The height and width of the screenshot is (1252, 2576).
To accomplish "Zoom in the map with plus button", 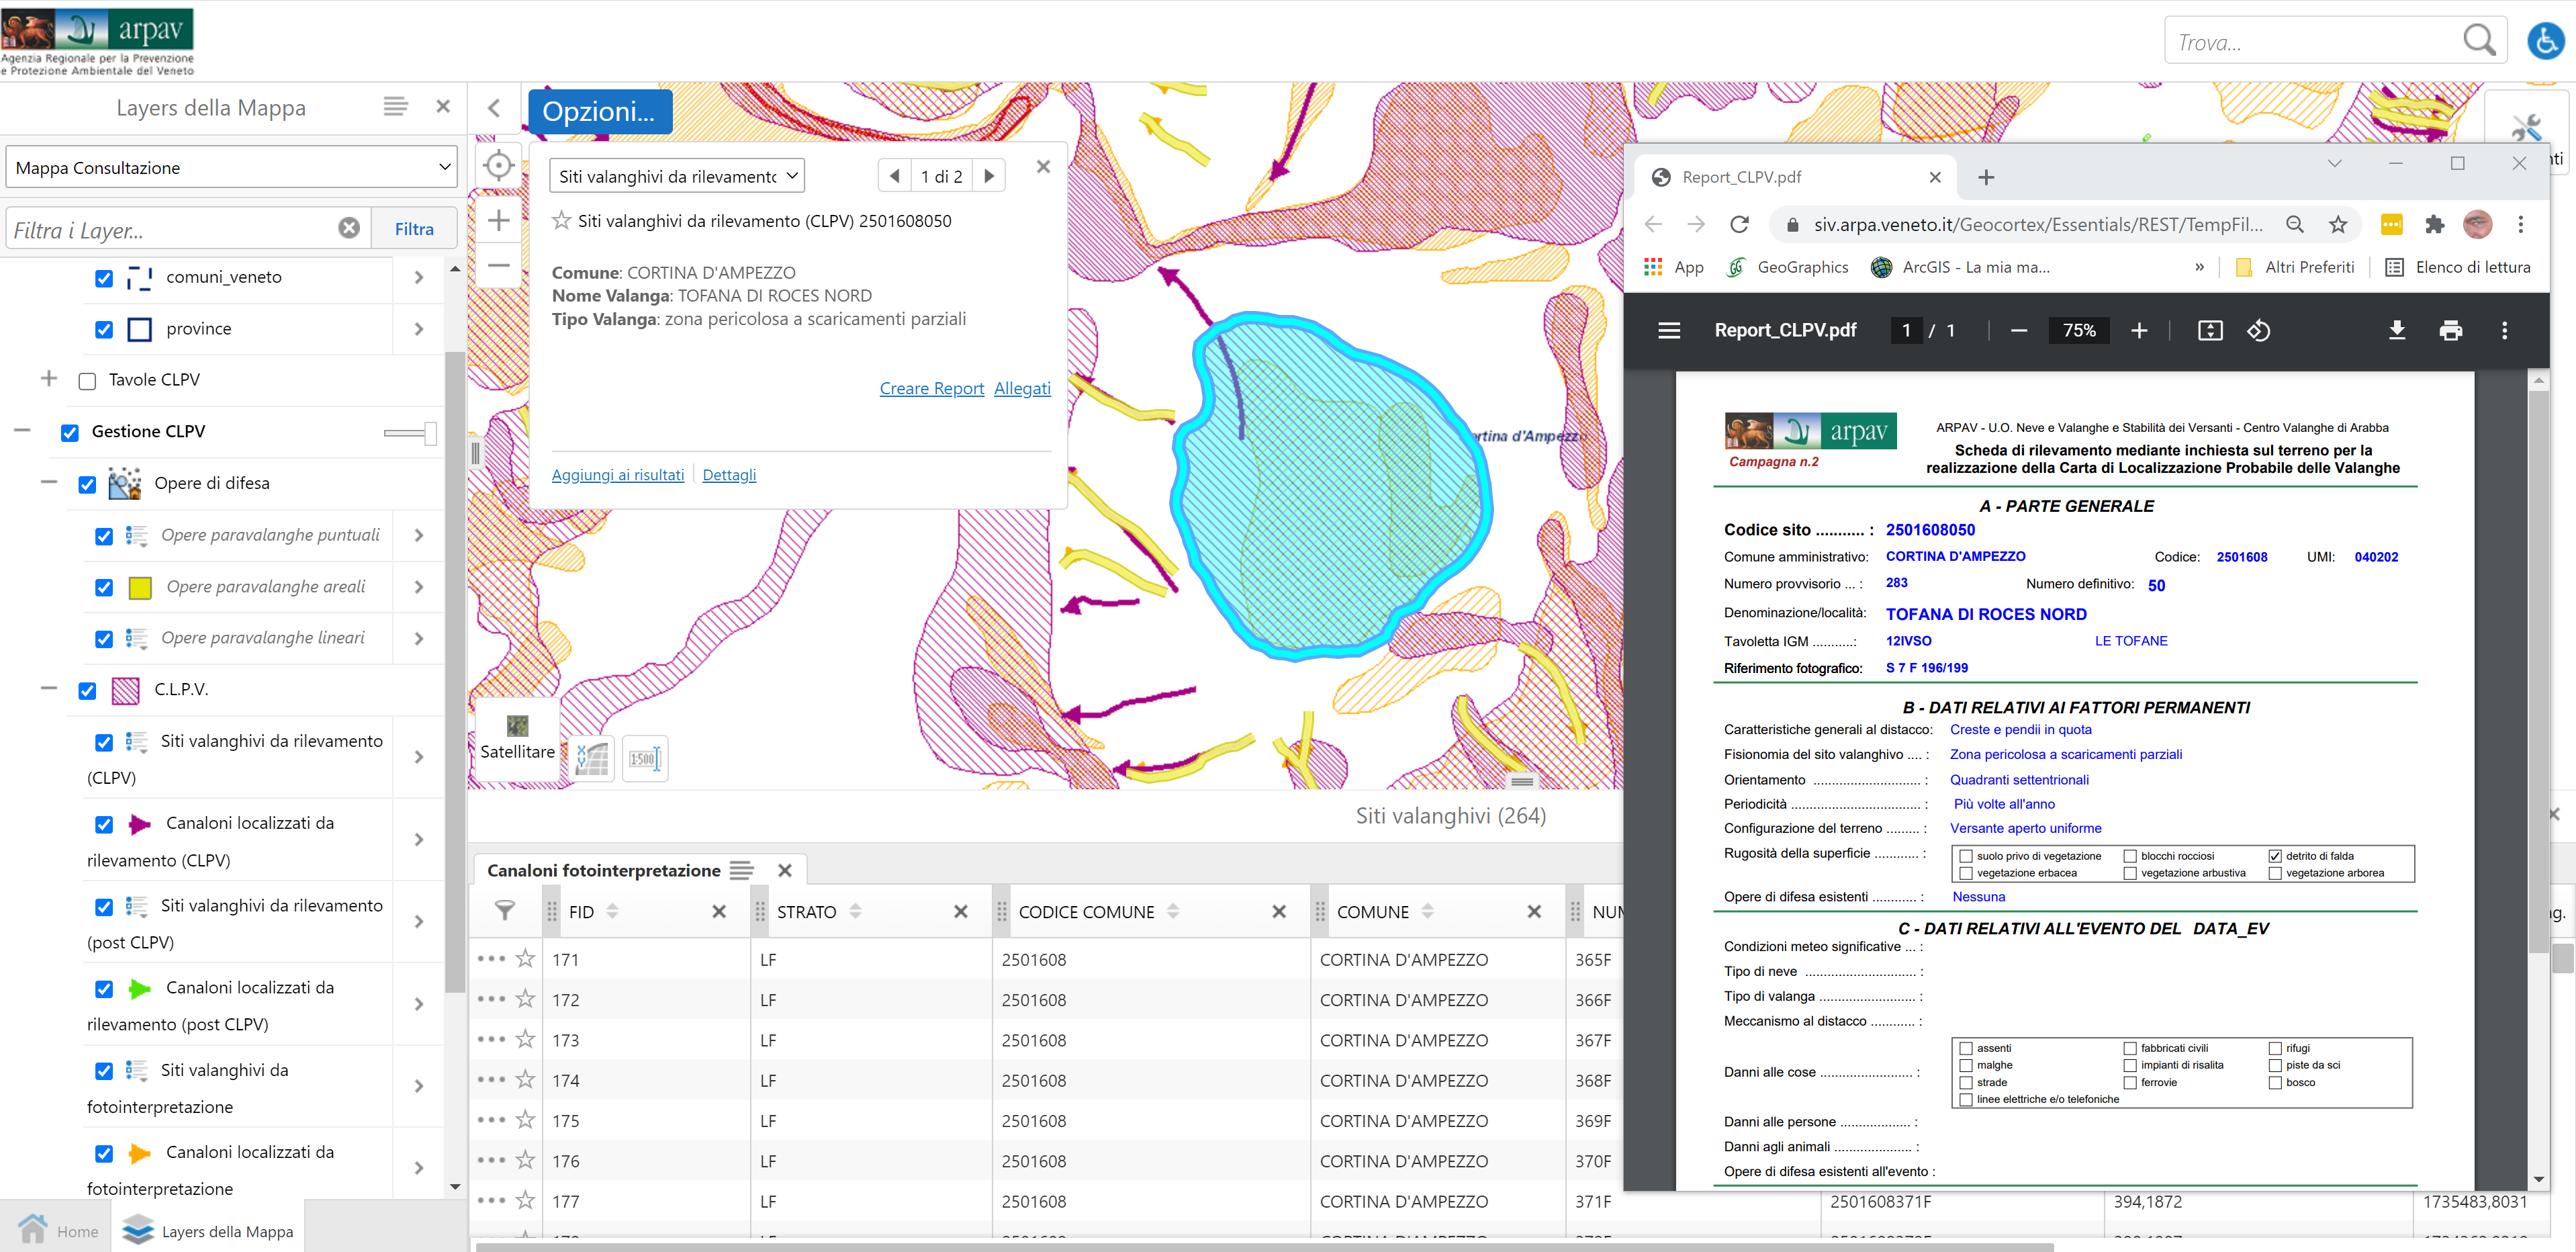I will 498,220.
